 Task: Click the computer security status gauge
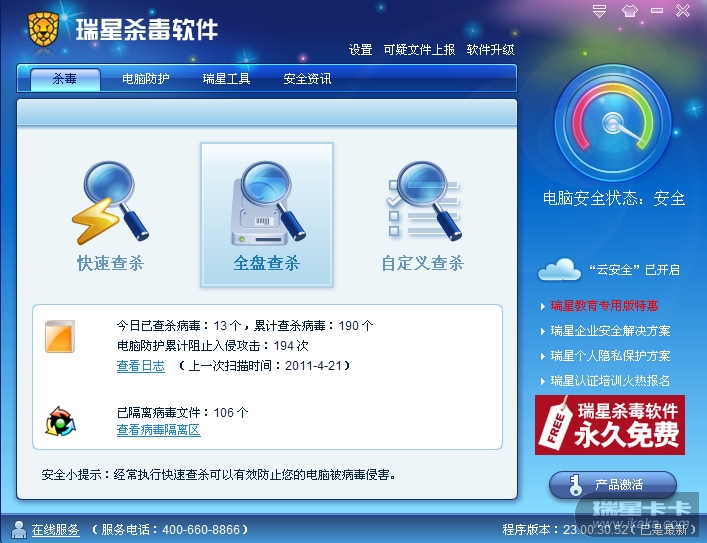[613, 122]
